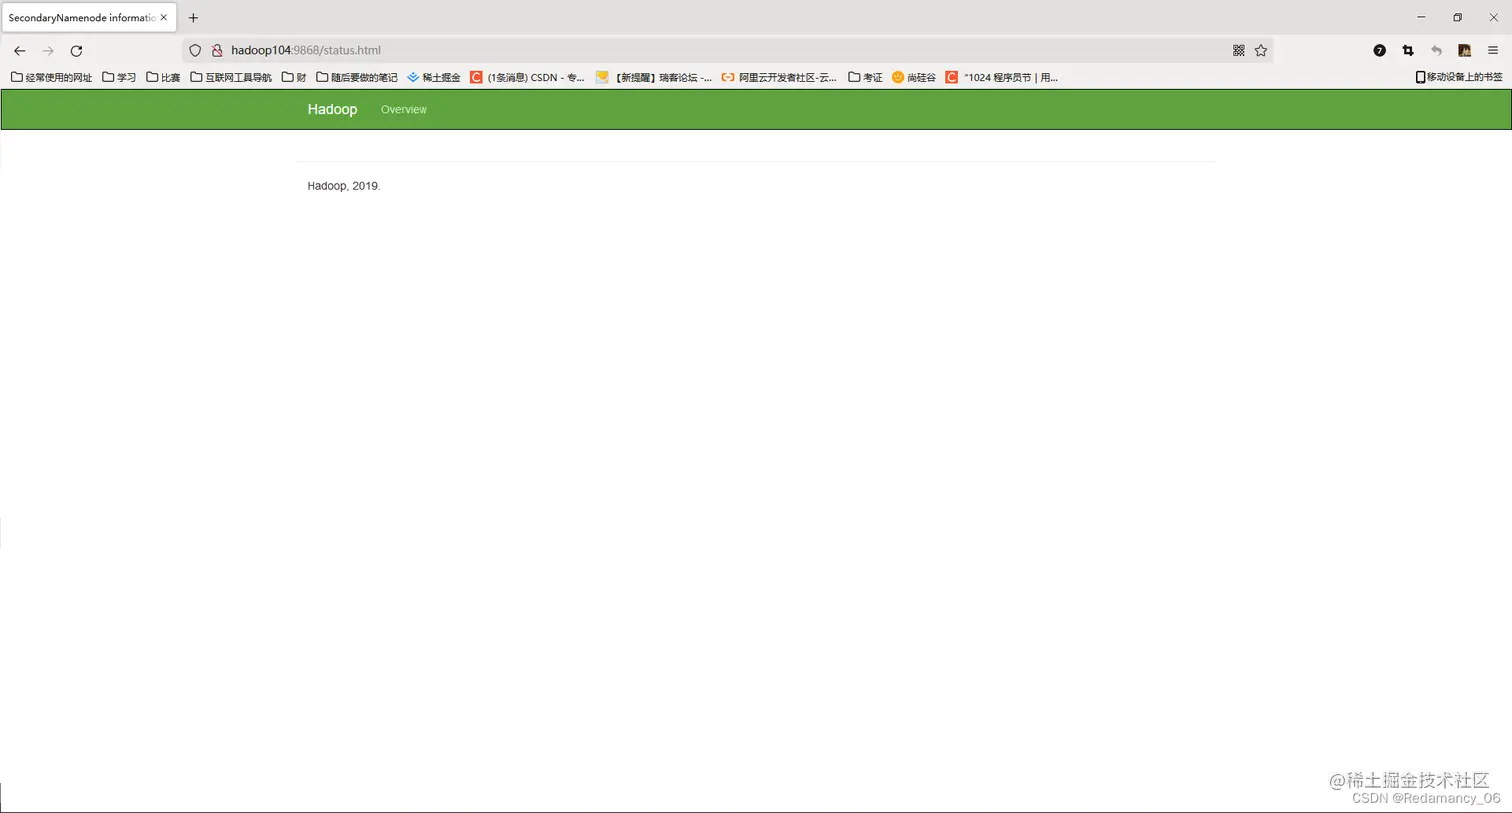Click the forward navigation arrow
Image resolution: width=1512 pixels, height=813 pixels.
(x=48, y=50)
